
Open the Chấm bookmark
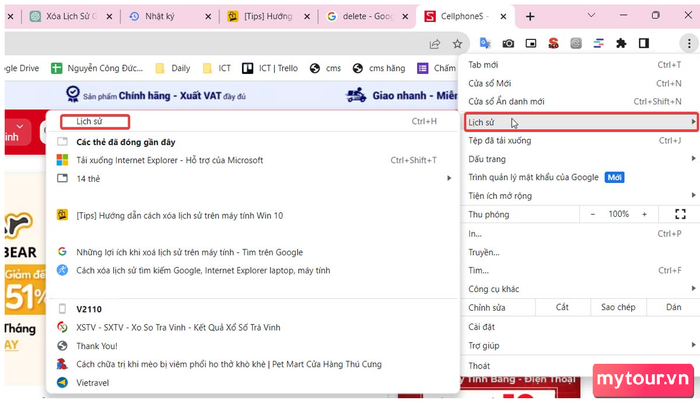point(436,68)
